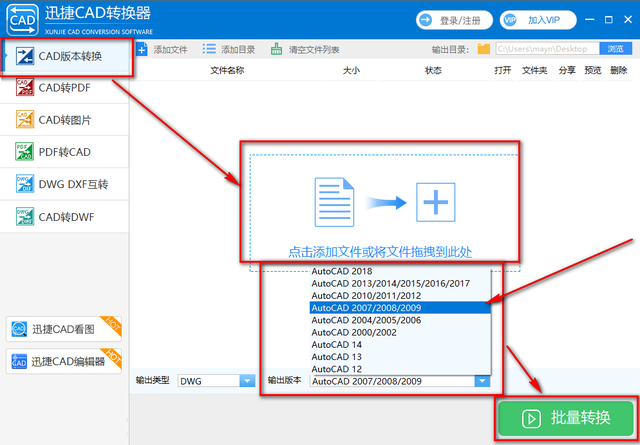Open the DWG DXF互转 sidebar item

[x=64, y=184]
